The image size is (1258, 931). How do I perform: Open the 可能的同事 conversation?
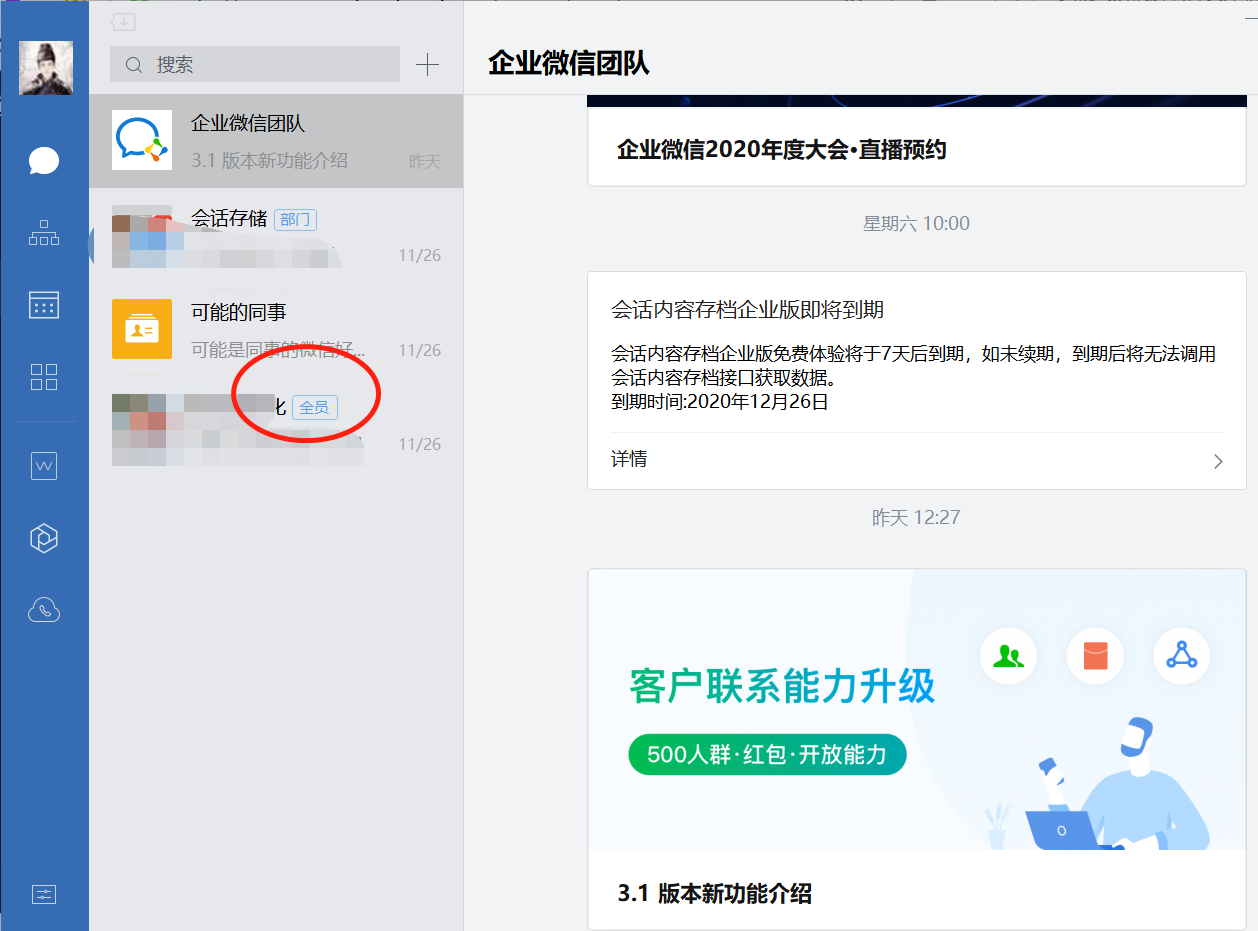point(276,330)
